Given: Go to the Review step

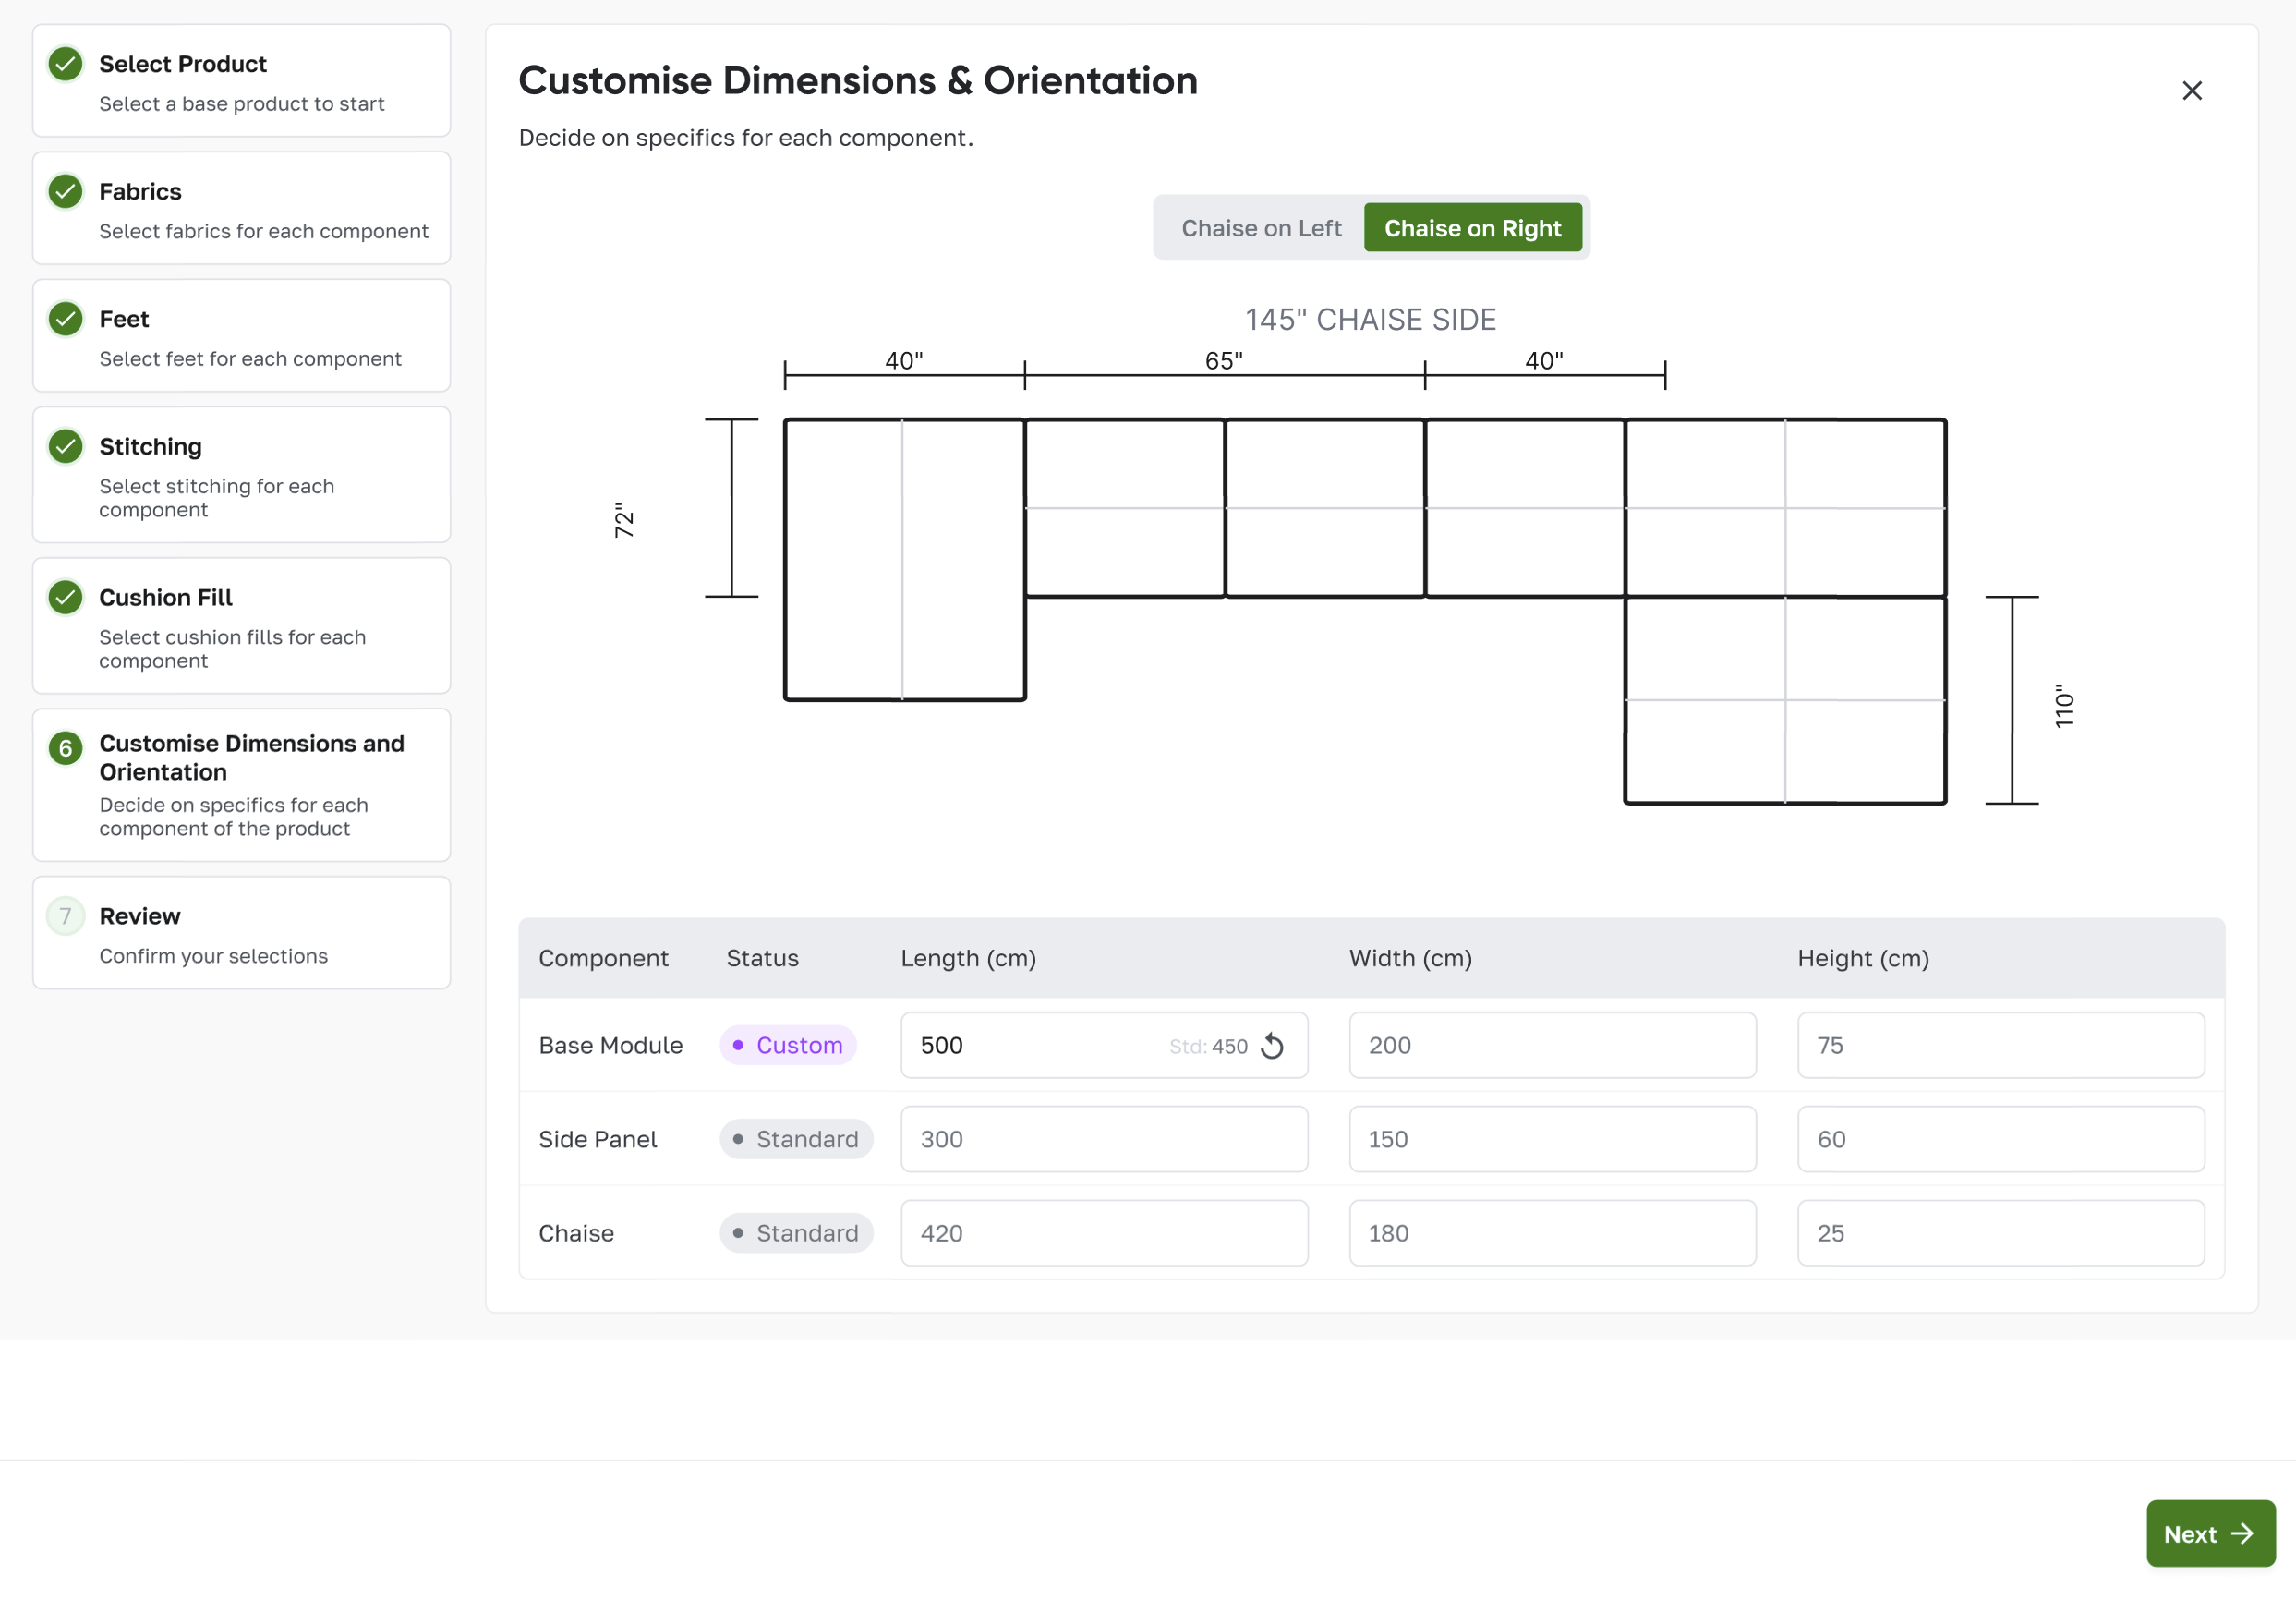Looking at the screenshot, I should (x=2210, y=1533).
